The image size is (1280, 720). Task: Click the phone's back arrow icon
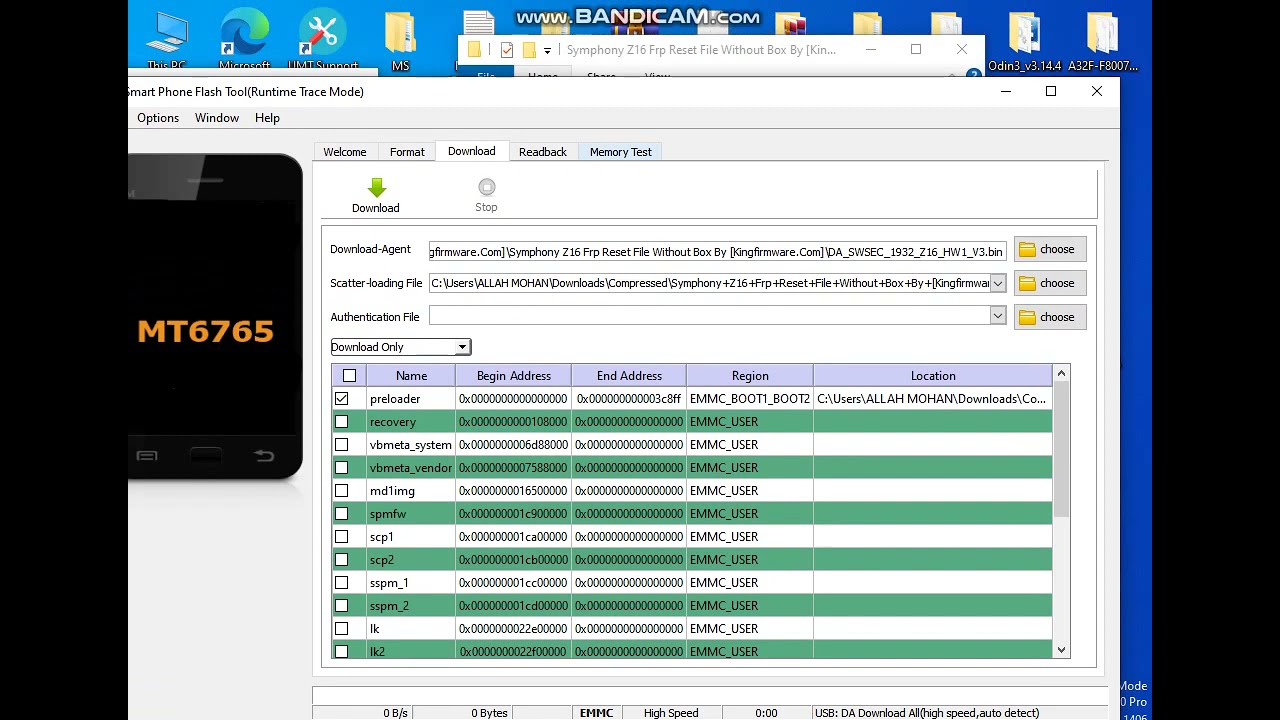point(264,456)
